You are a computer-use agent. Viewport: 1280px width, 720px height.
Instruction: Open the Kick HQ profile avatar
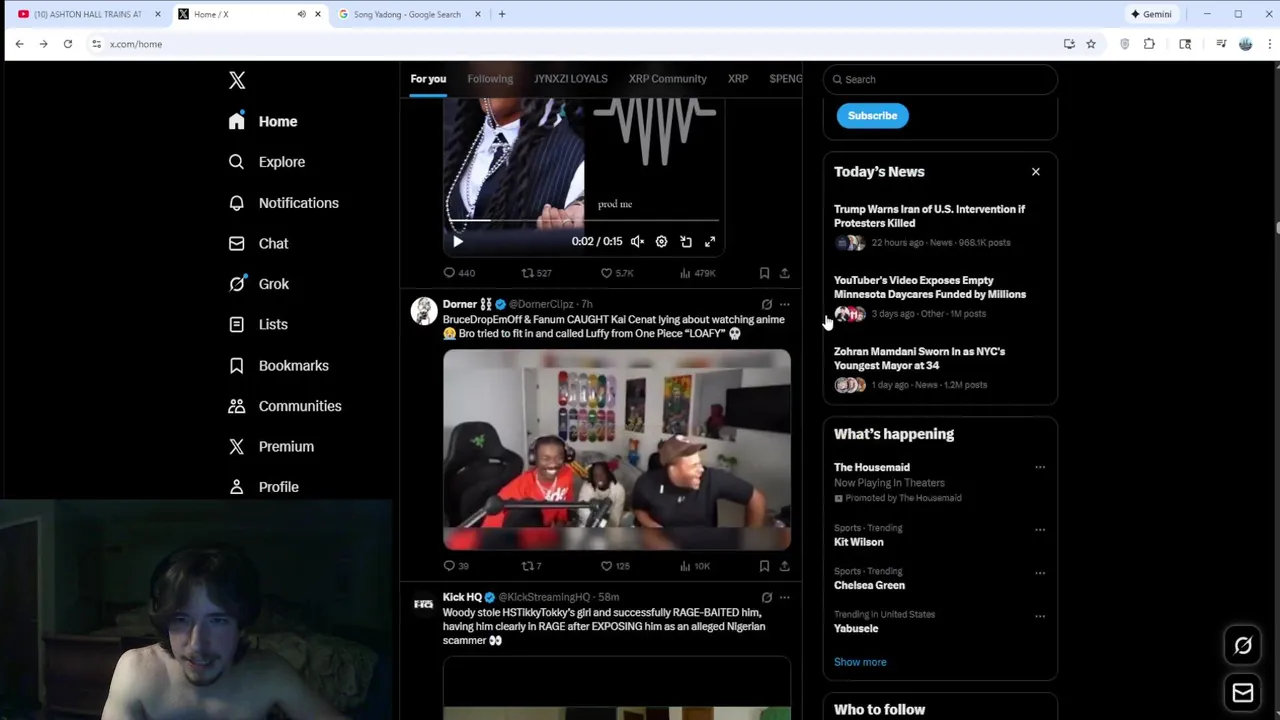424,604
